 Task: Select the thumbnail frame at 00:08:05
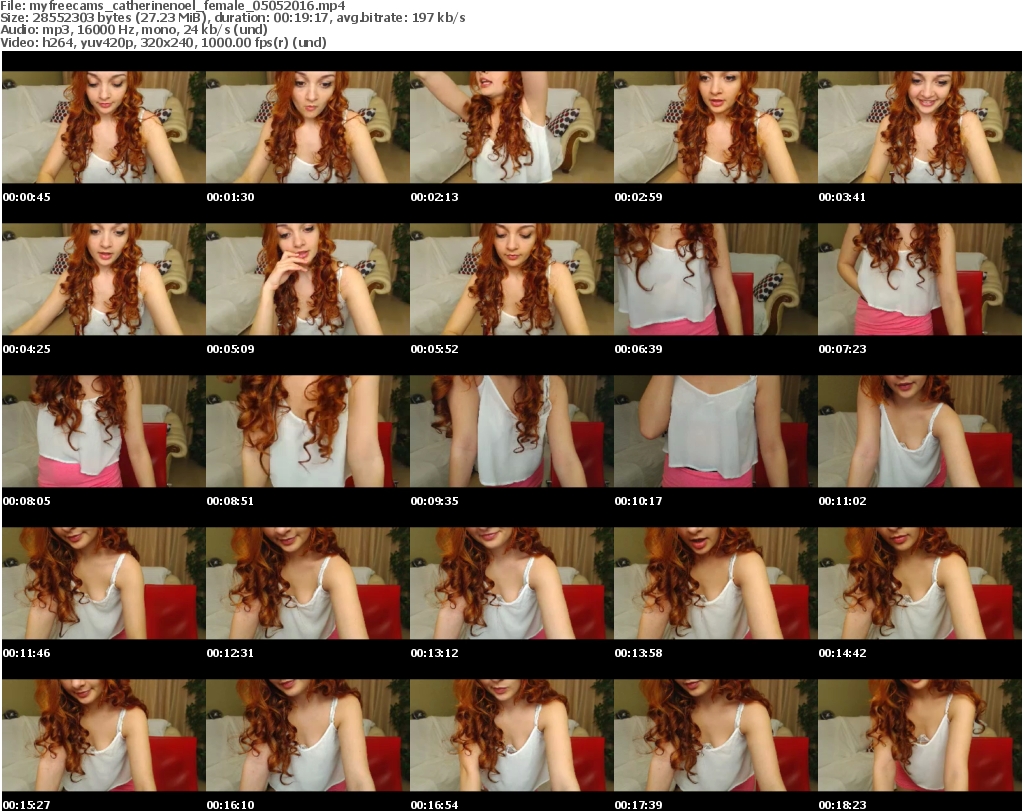coord(103,431)
